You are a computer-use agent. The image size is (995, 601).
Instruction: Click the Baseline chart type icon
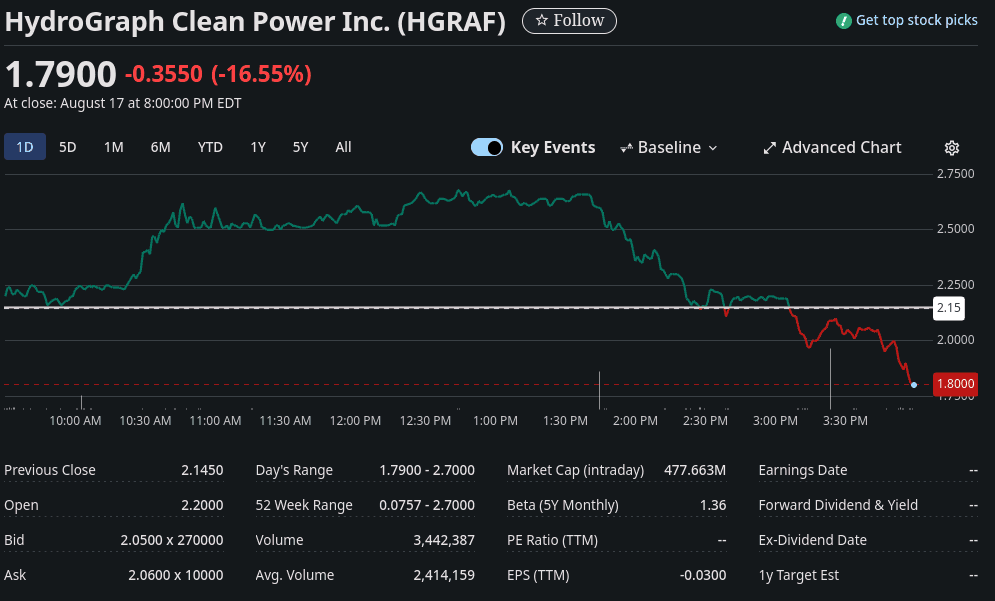coord(627,148)
